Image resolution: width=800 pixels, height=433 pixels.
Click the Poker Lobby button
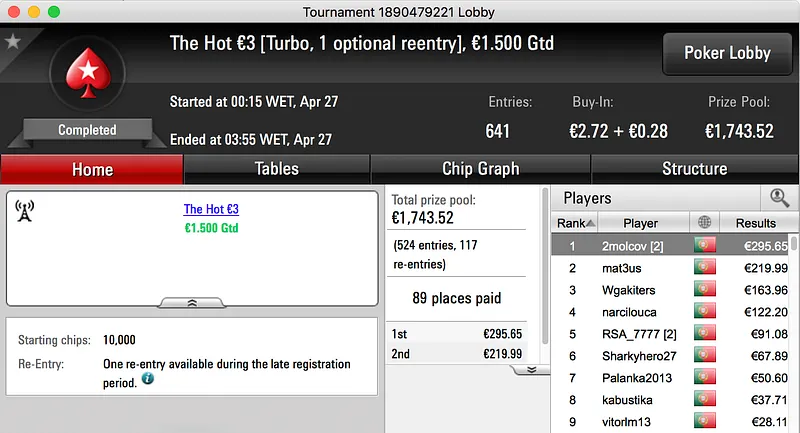(727, 53)
